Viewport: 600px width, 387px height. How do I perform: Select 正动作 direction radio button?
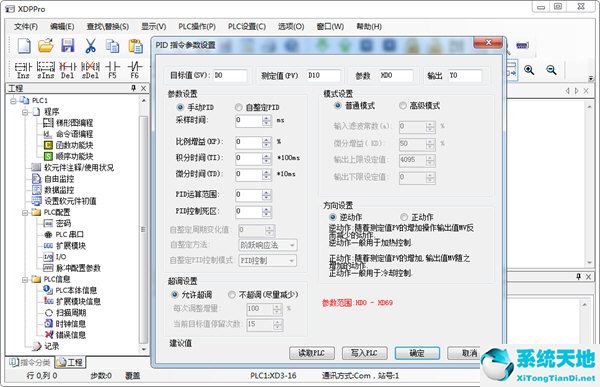click(x=404, y=217)
